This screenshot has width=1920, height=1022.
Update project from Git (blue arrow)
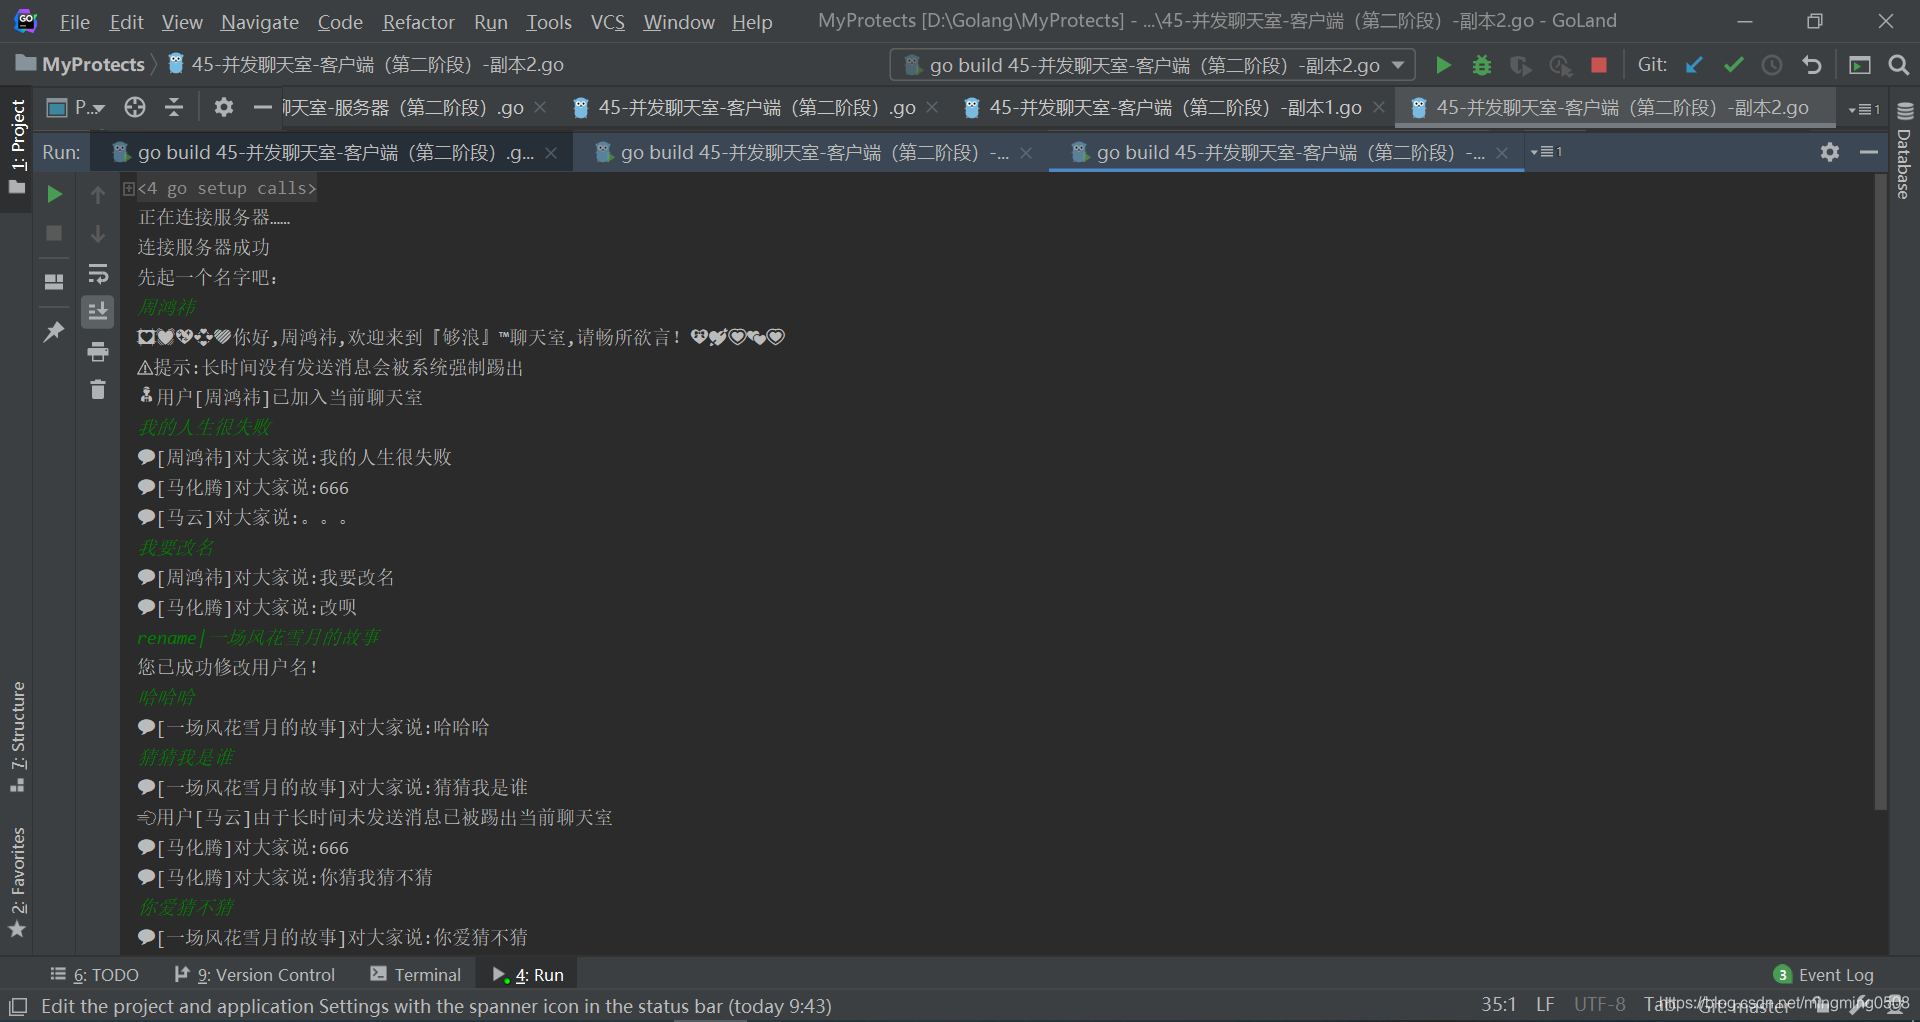tap(1694, 65)
